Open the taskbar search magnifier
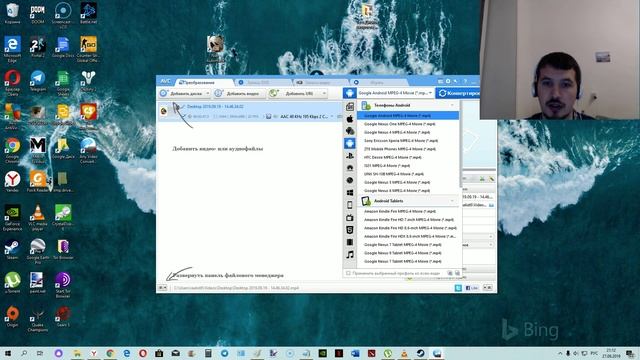640x360 pixels. click(24, 353)
